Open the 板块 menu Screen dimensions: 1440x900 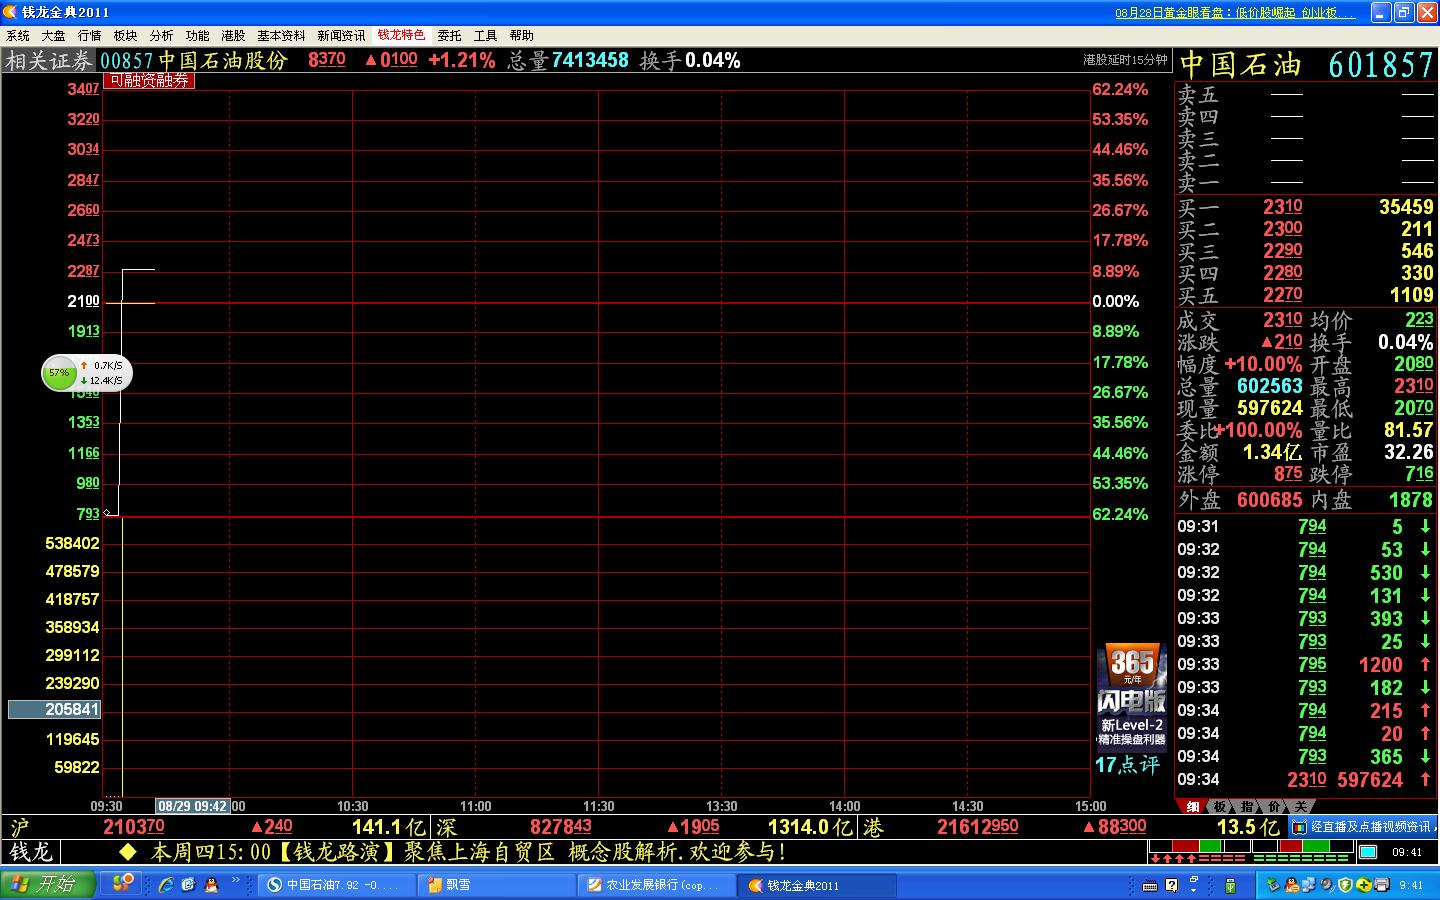click(x=126, y=35)
